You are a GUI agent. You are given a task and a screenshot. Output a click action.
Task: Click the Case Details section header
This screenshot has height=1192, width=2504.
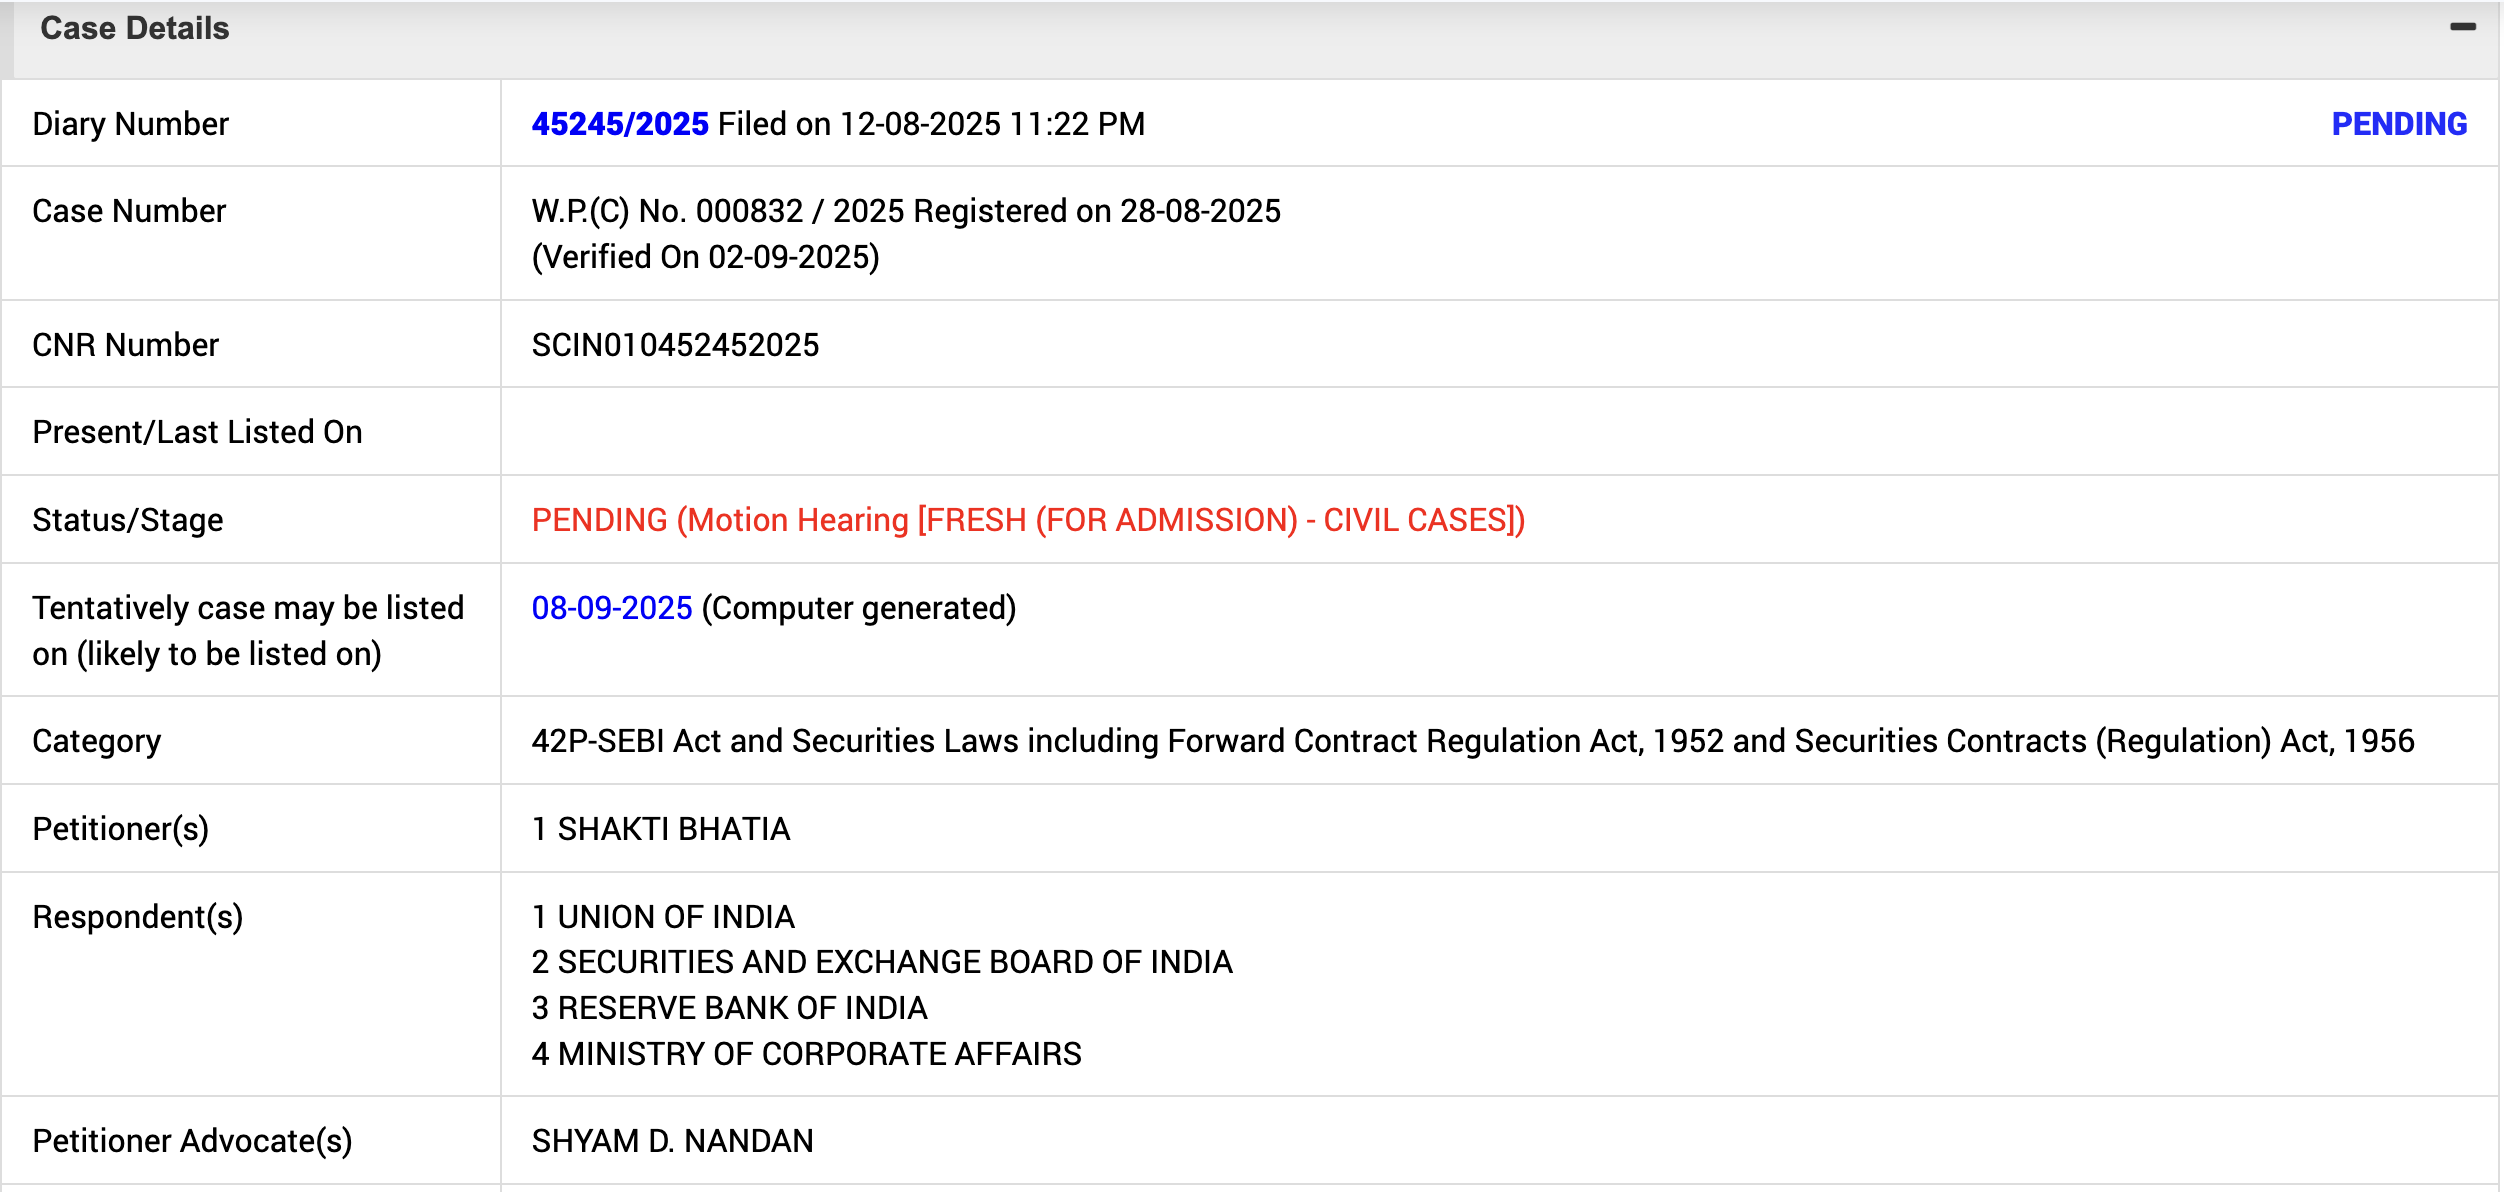pyautogui.click(x=135, y=28)
